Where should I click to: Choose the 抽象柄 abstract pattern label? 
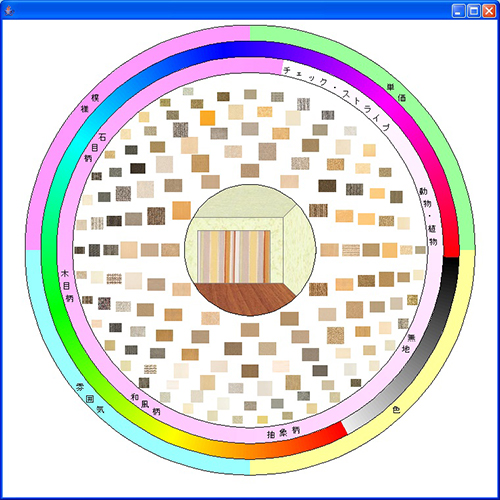pos(283,432)
